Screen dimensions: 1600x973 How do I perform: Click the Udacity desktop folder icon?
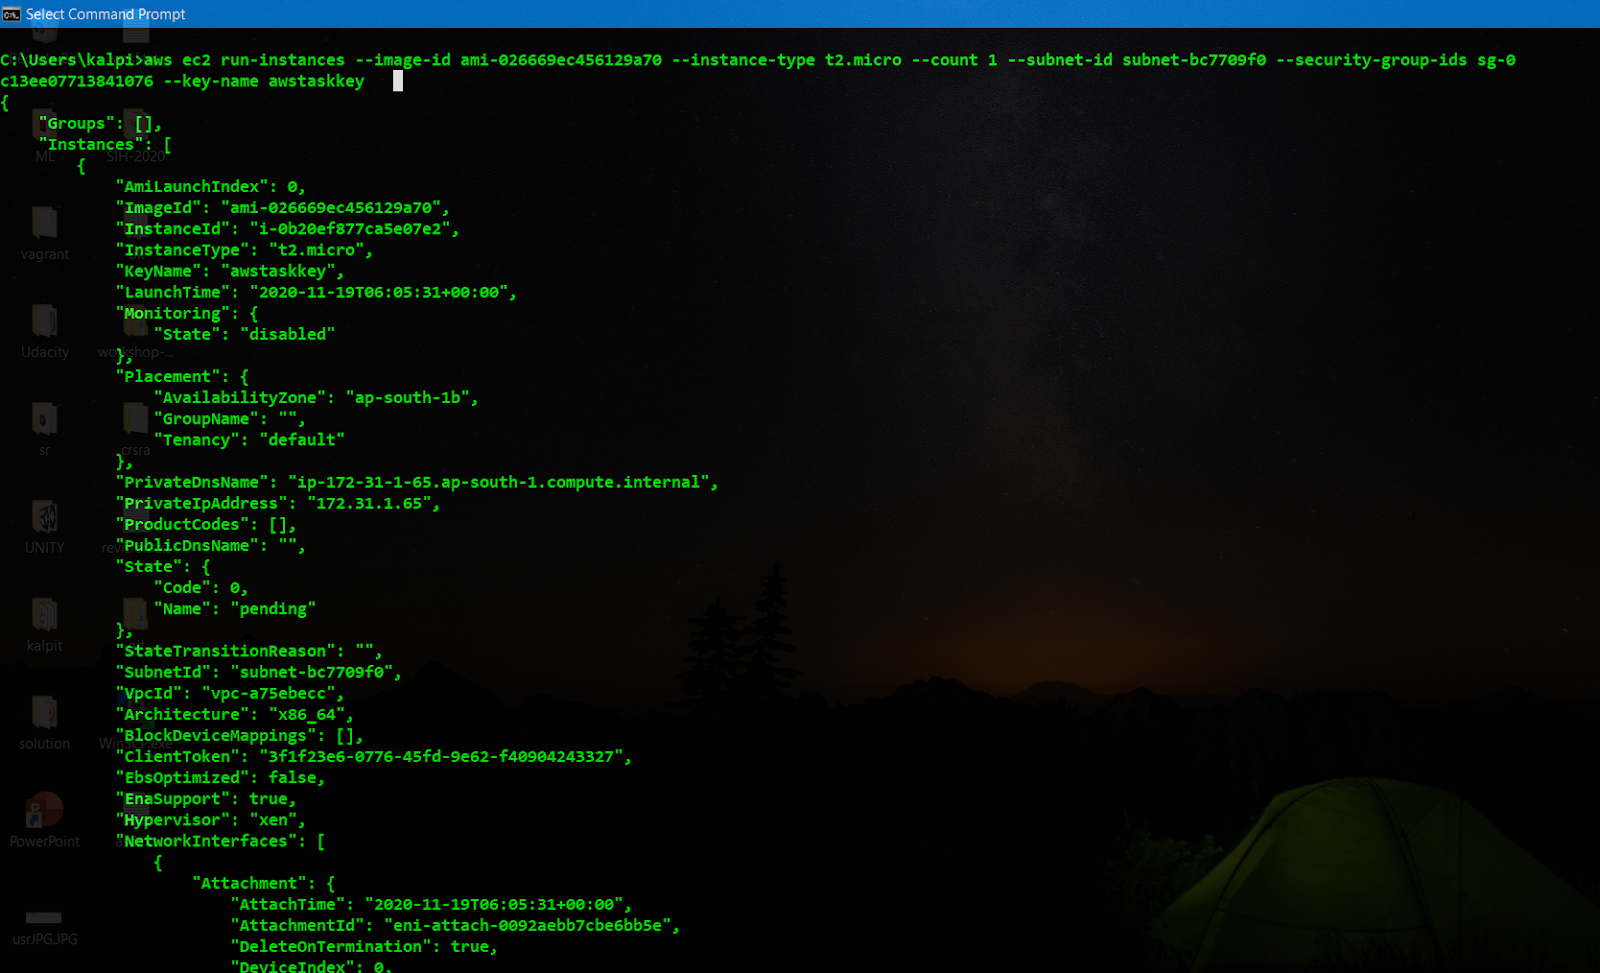click(x=44, y=320)
